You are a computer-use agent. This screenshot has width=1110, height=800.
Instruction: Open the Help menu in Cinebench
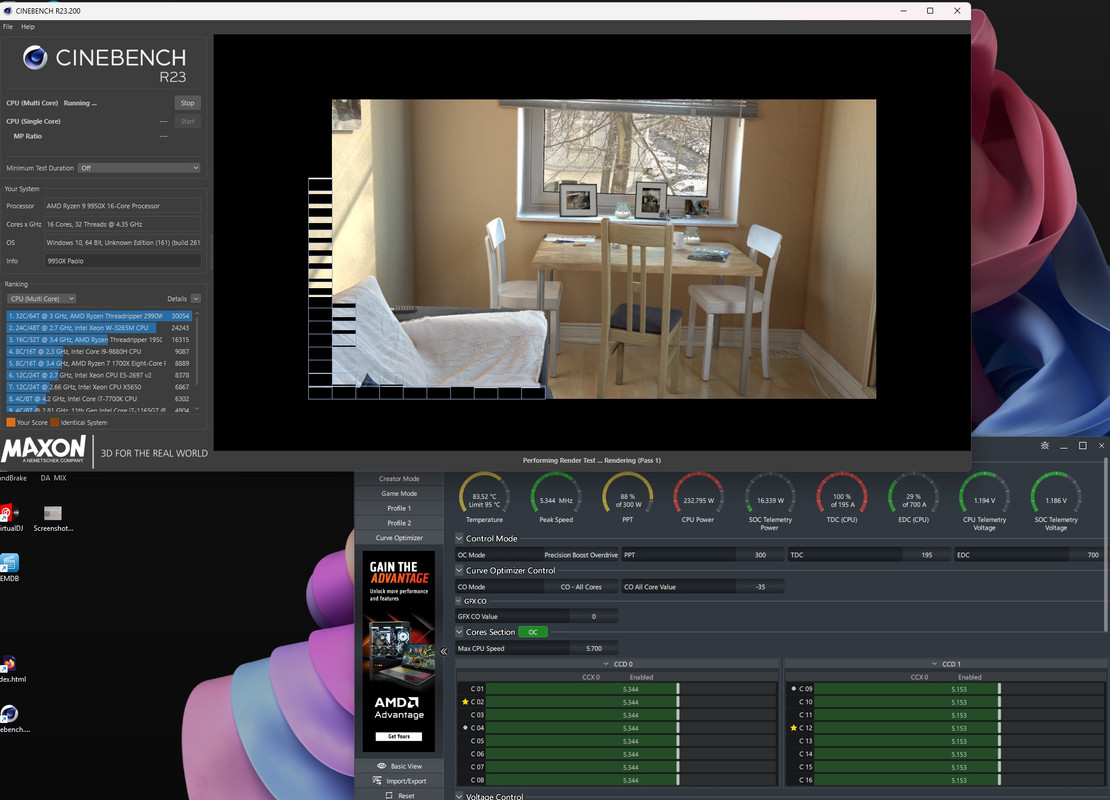tap(28, 27)
